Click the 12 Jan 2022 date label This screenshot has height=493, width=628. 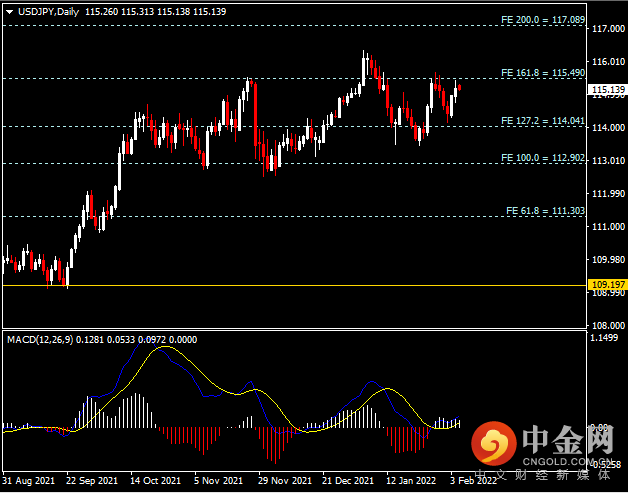click(412, 480)
